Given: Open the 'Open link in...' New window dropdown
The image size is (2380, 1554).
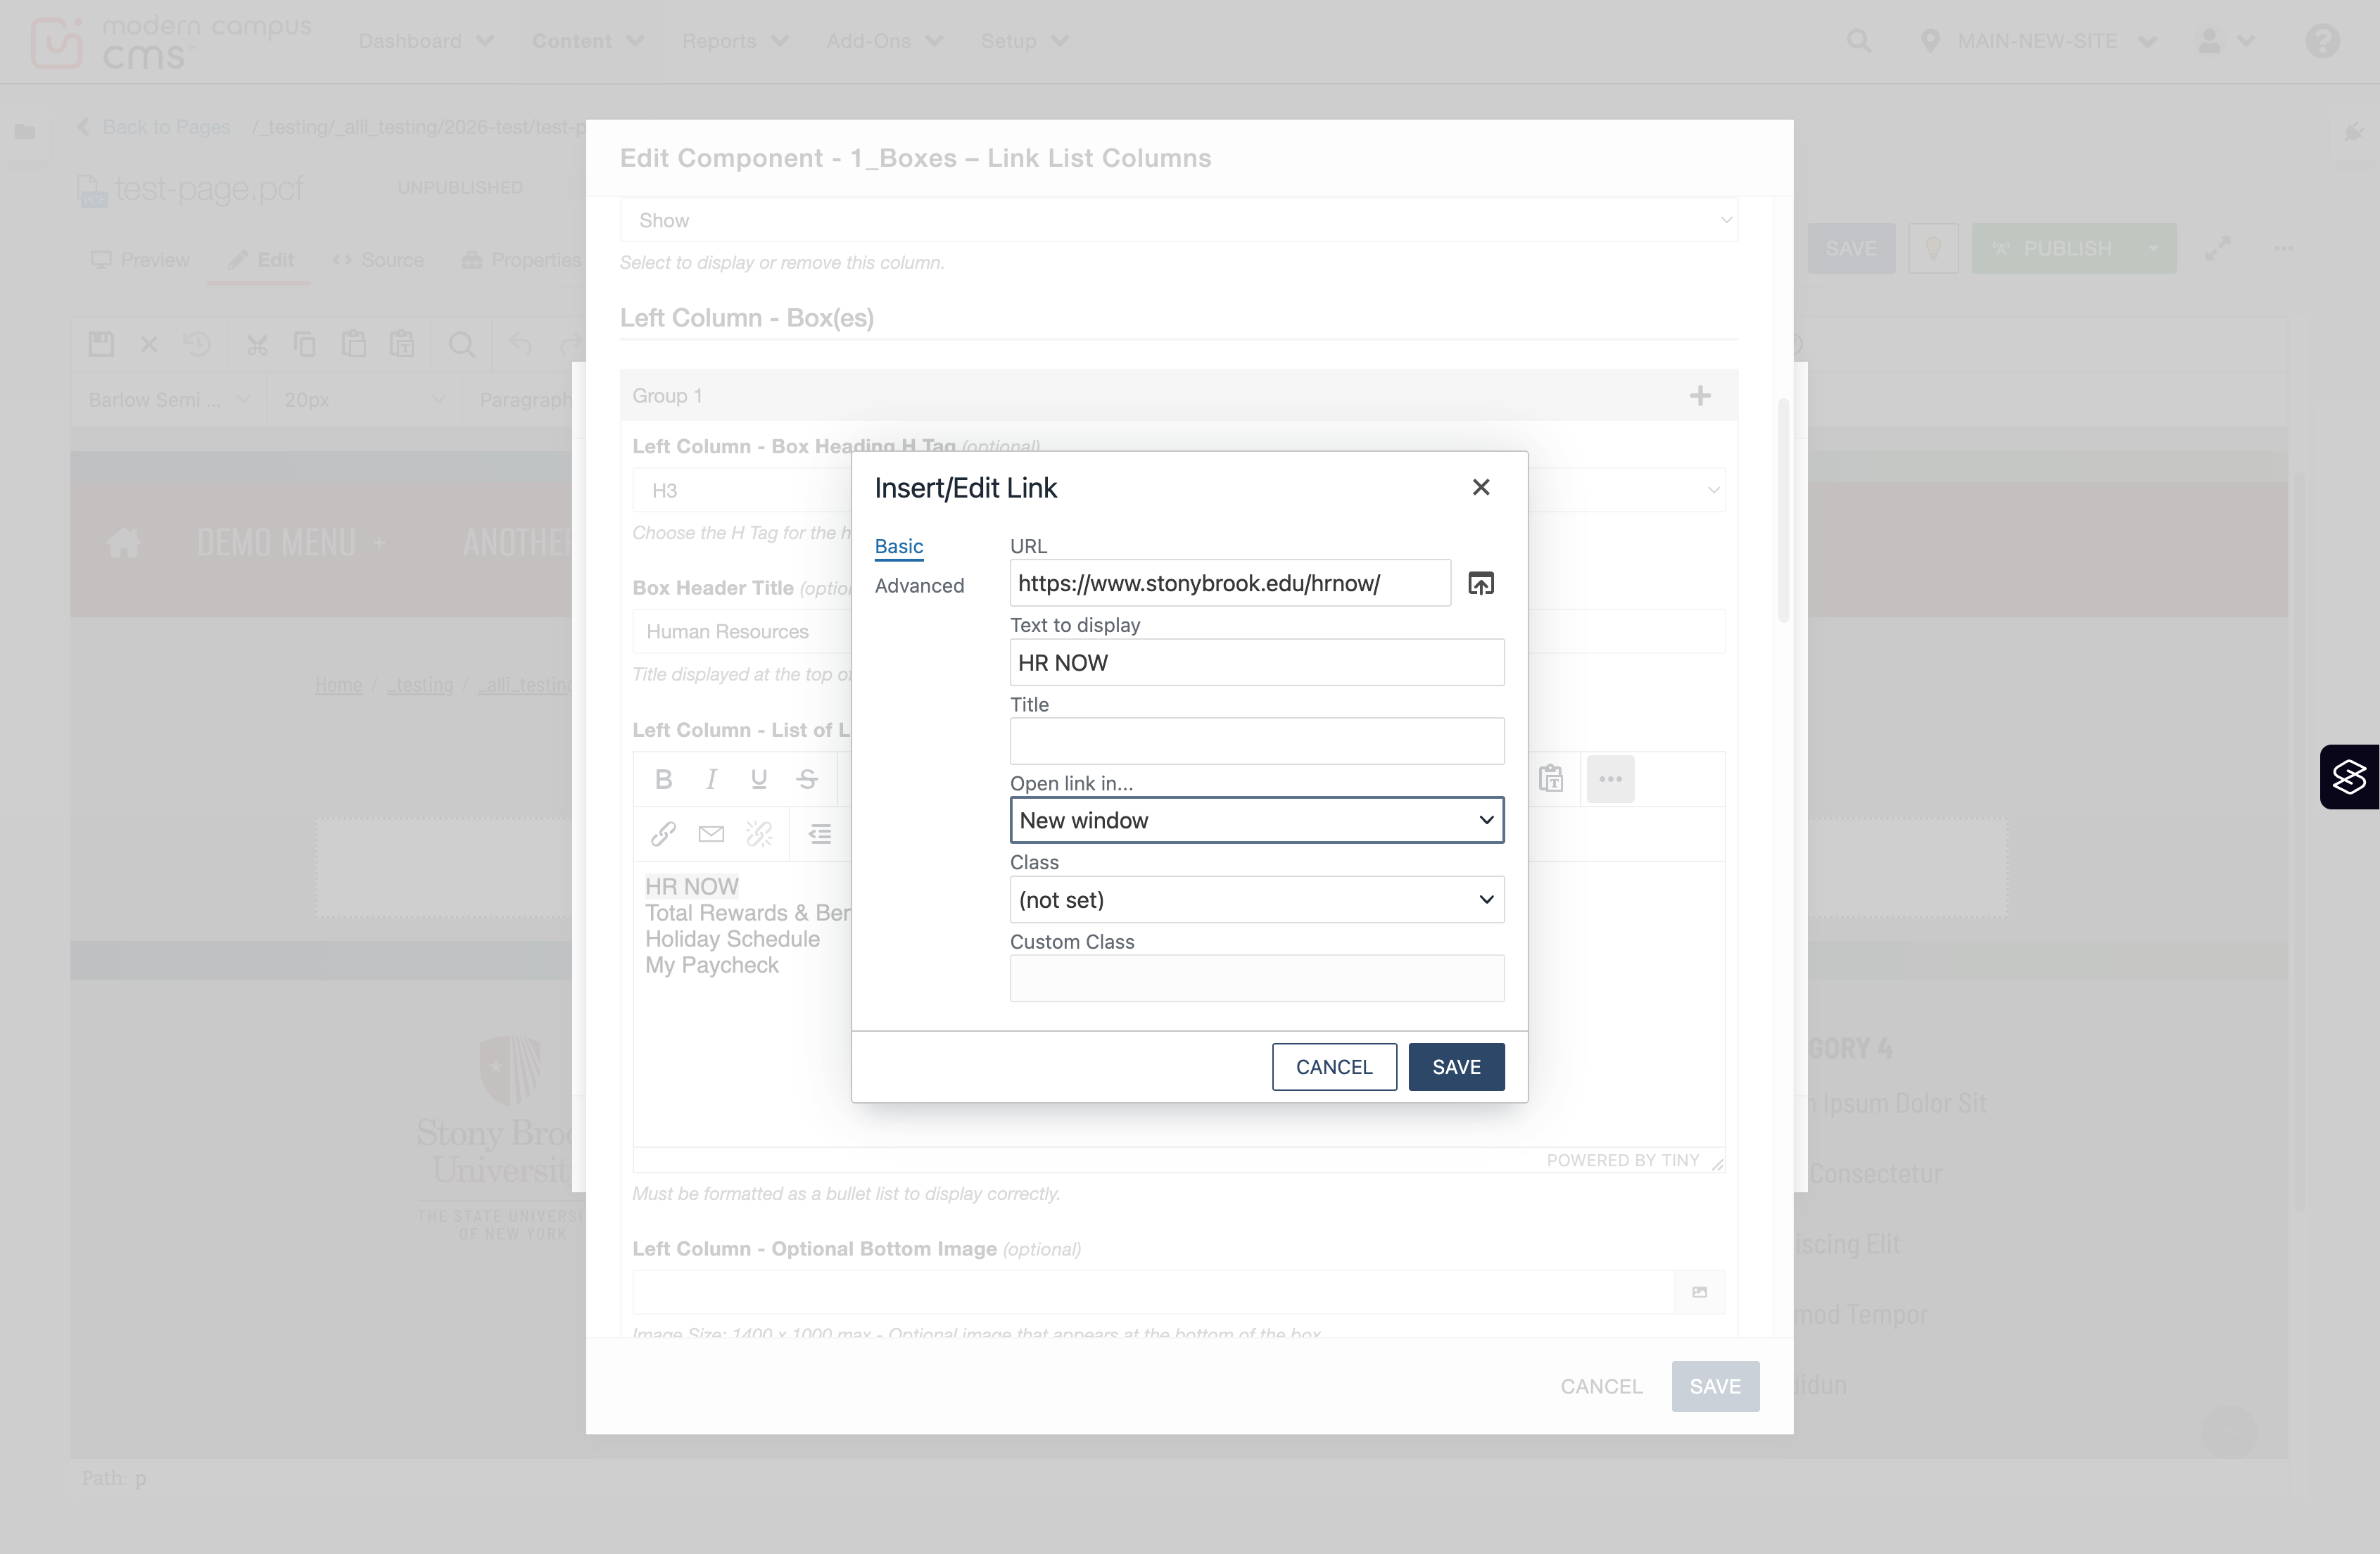Looking at the screenshot, I should [x=1257, y=820].
